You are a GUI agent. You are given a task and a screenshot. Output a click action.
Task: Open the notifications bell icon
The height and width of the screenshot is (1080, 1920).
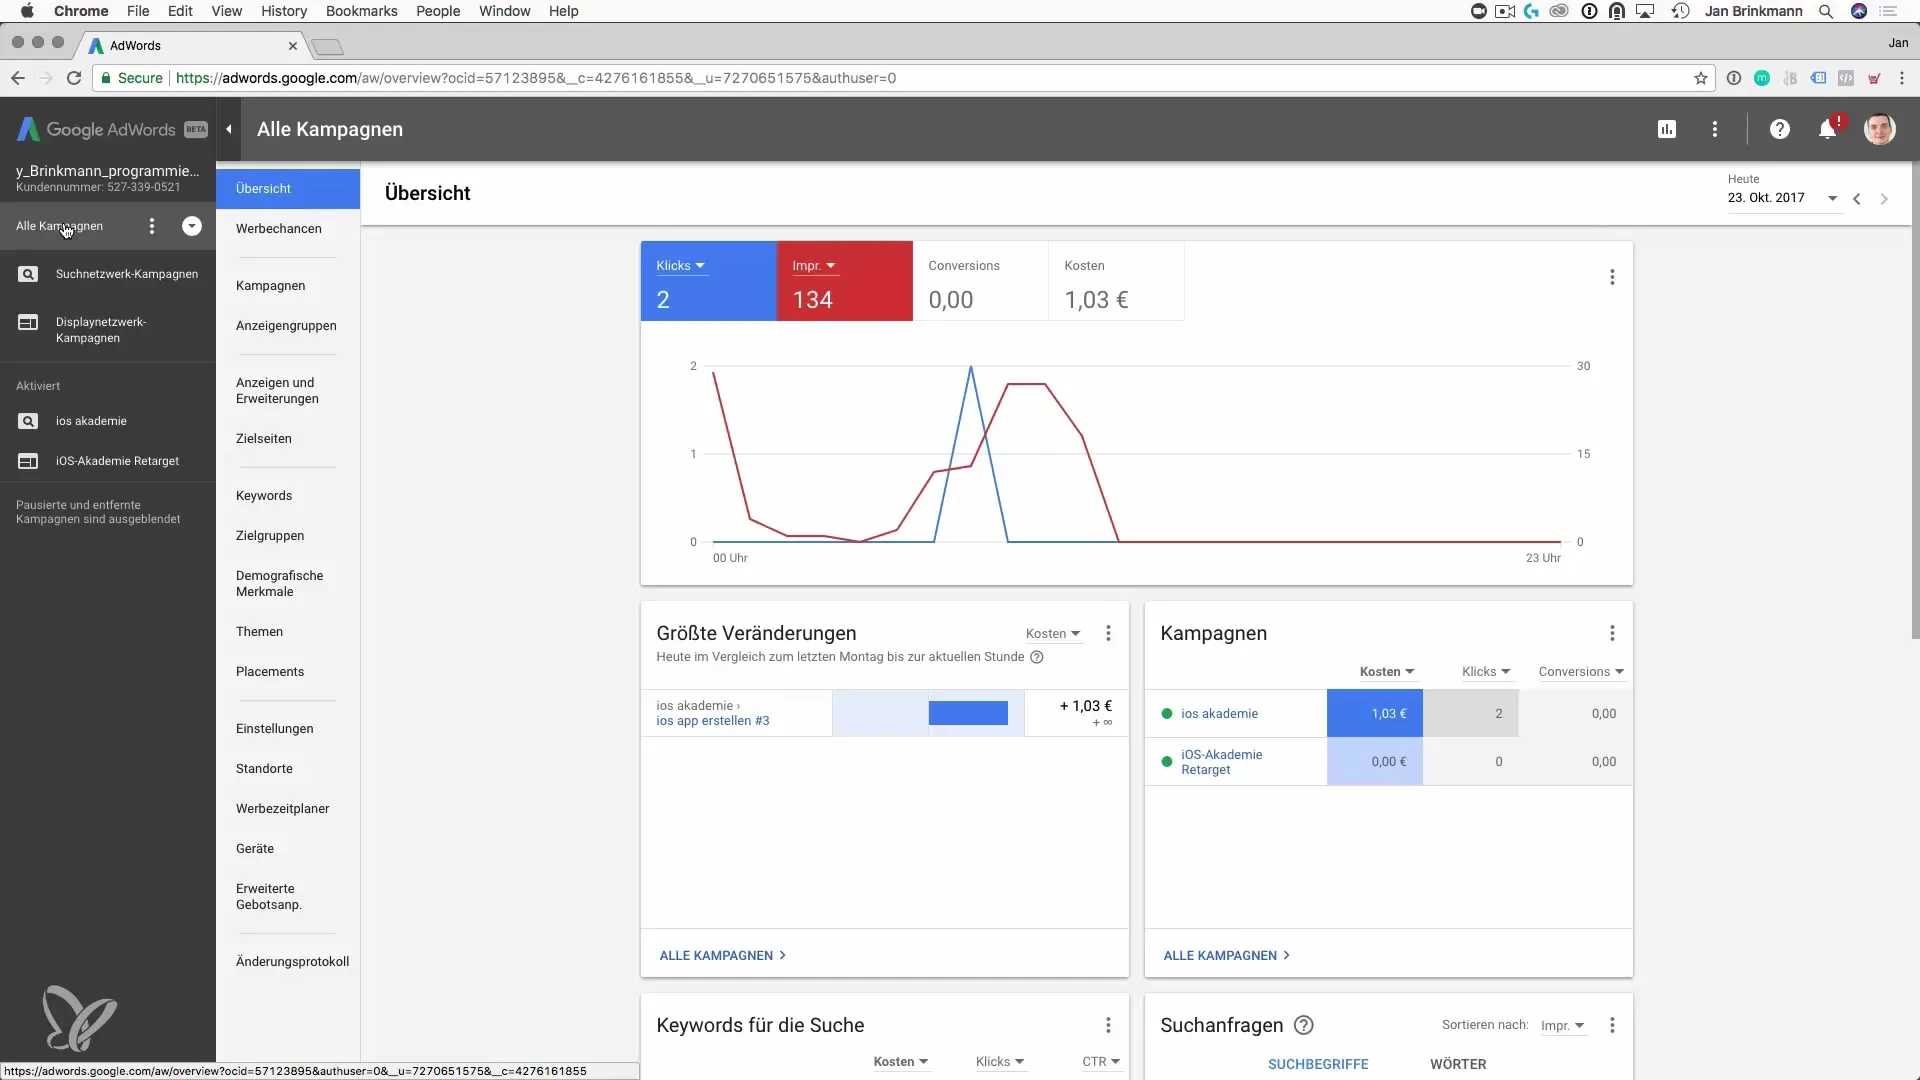(1827, 129)
